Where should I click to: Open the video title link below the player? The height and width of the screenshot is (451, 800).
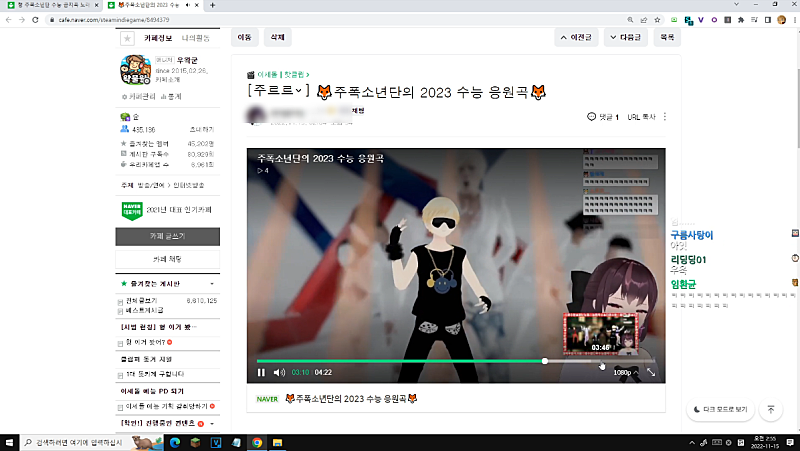click(x=351, y=398)
